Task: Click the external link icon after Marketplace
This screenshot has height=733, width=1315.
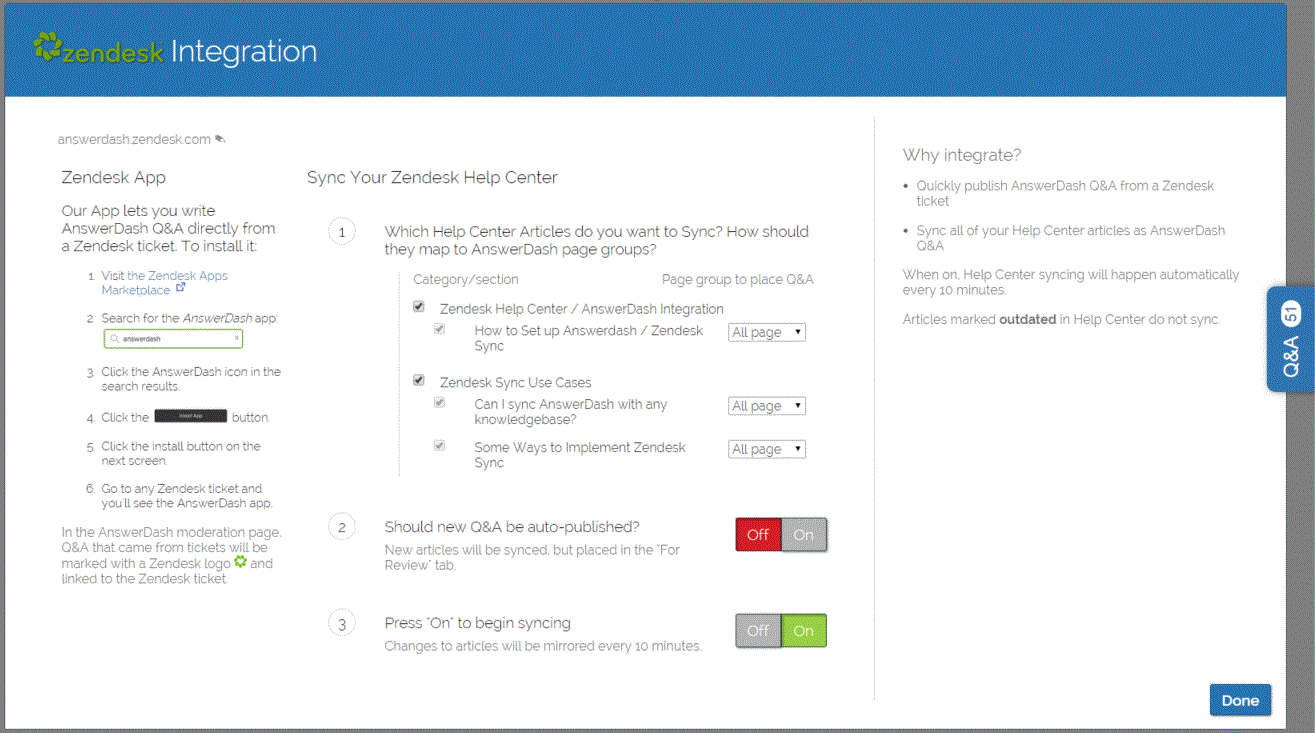Action: tap(181, 289)
